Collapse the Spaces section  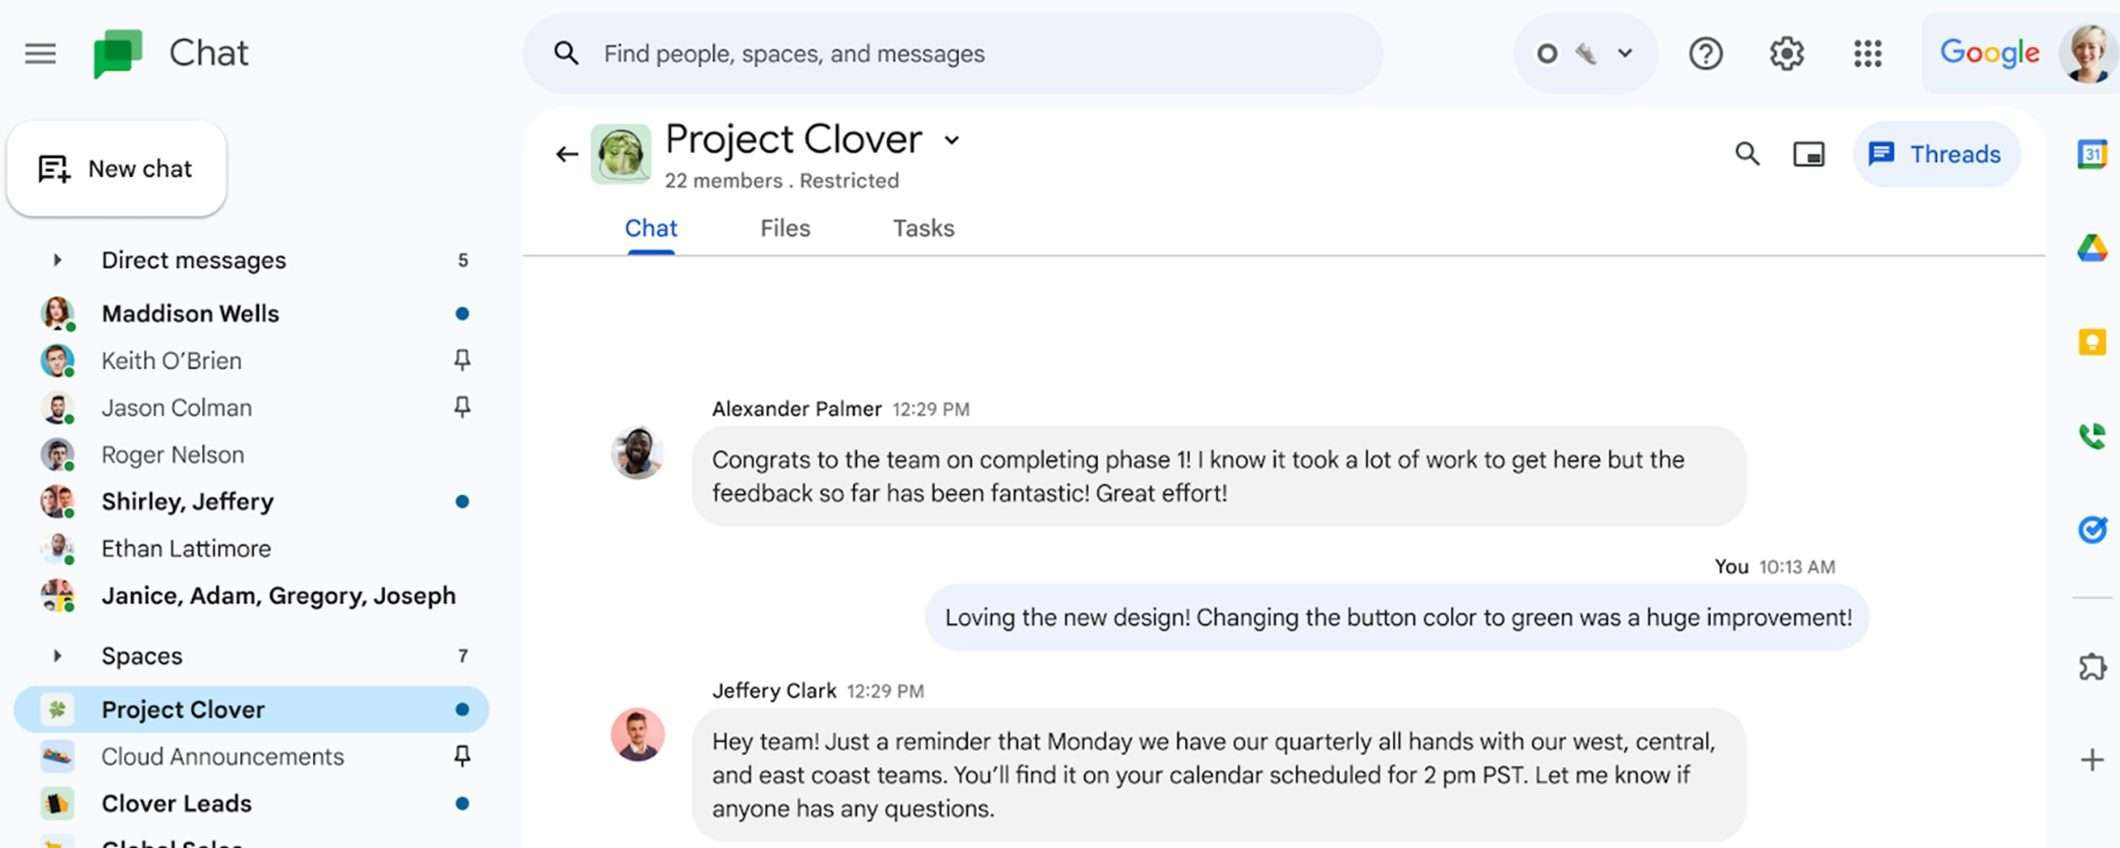point(57,656)
